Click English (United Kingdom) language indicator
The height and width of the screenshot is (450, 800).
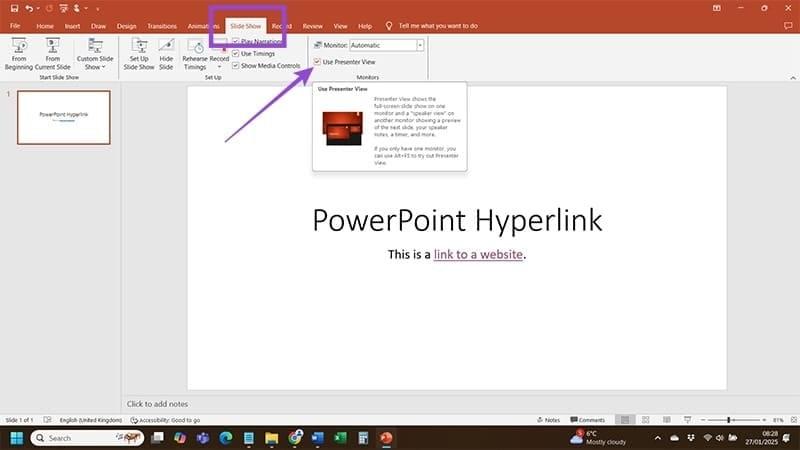point(91,420)
